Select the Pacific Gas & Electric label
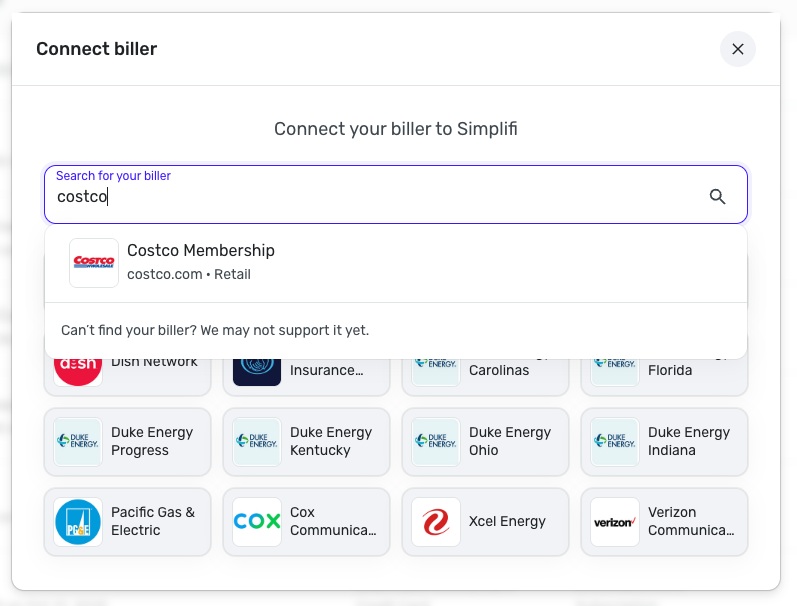The height and width of the screenshot is (606, 797). [x=153, y=522]
